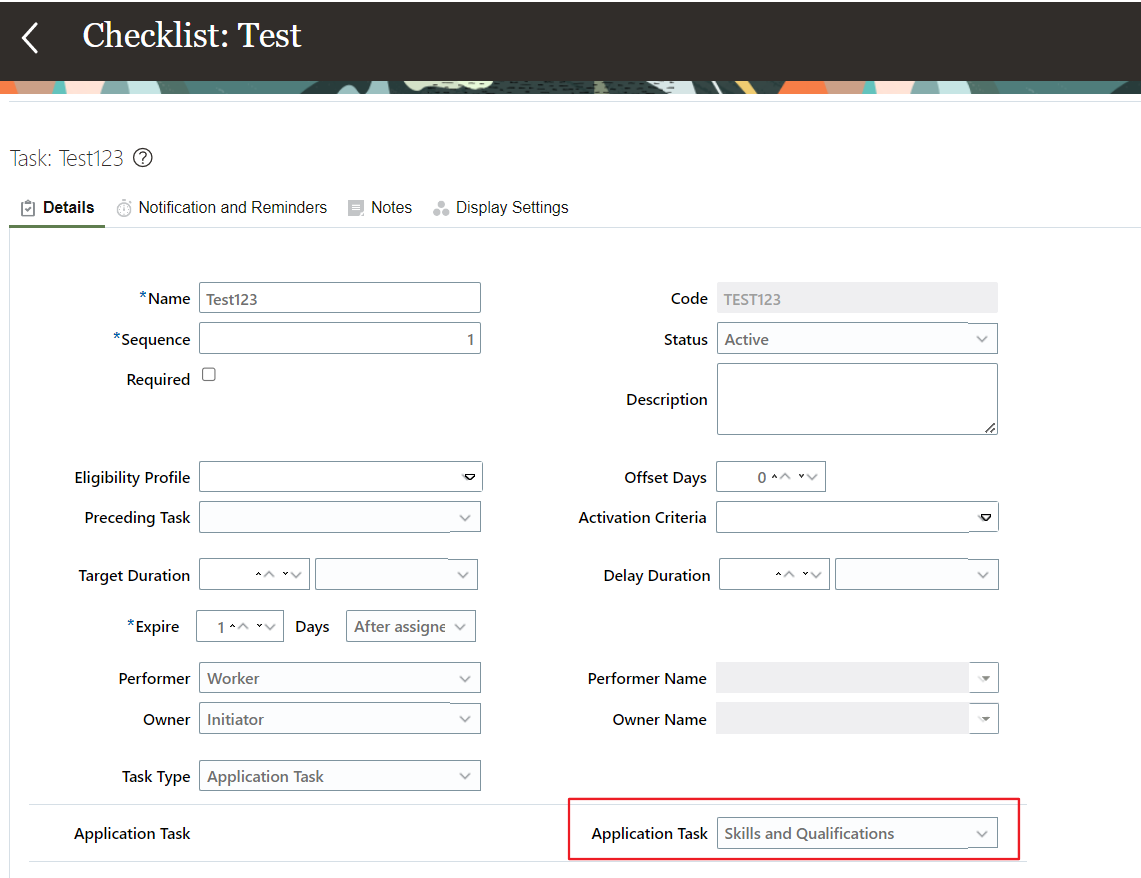1141x878 pixels.
Task: Click the Notification and Reminders clock icon
Action: pos(124,208)
